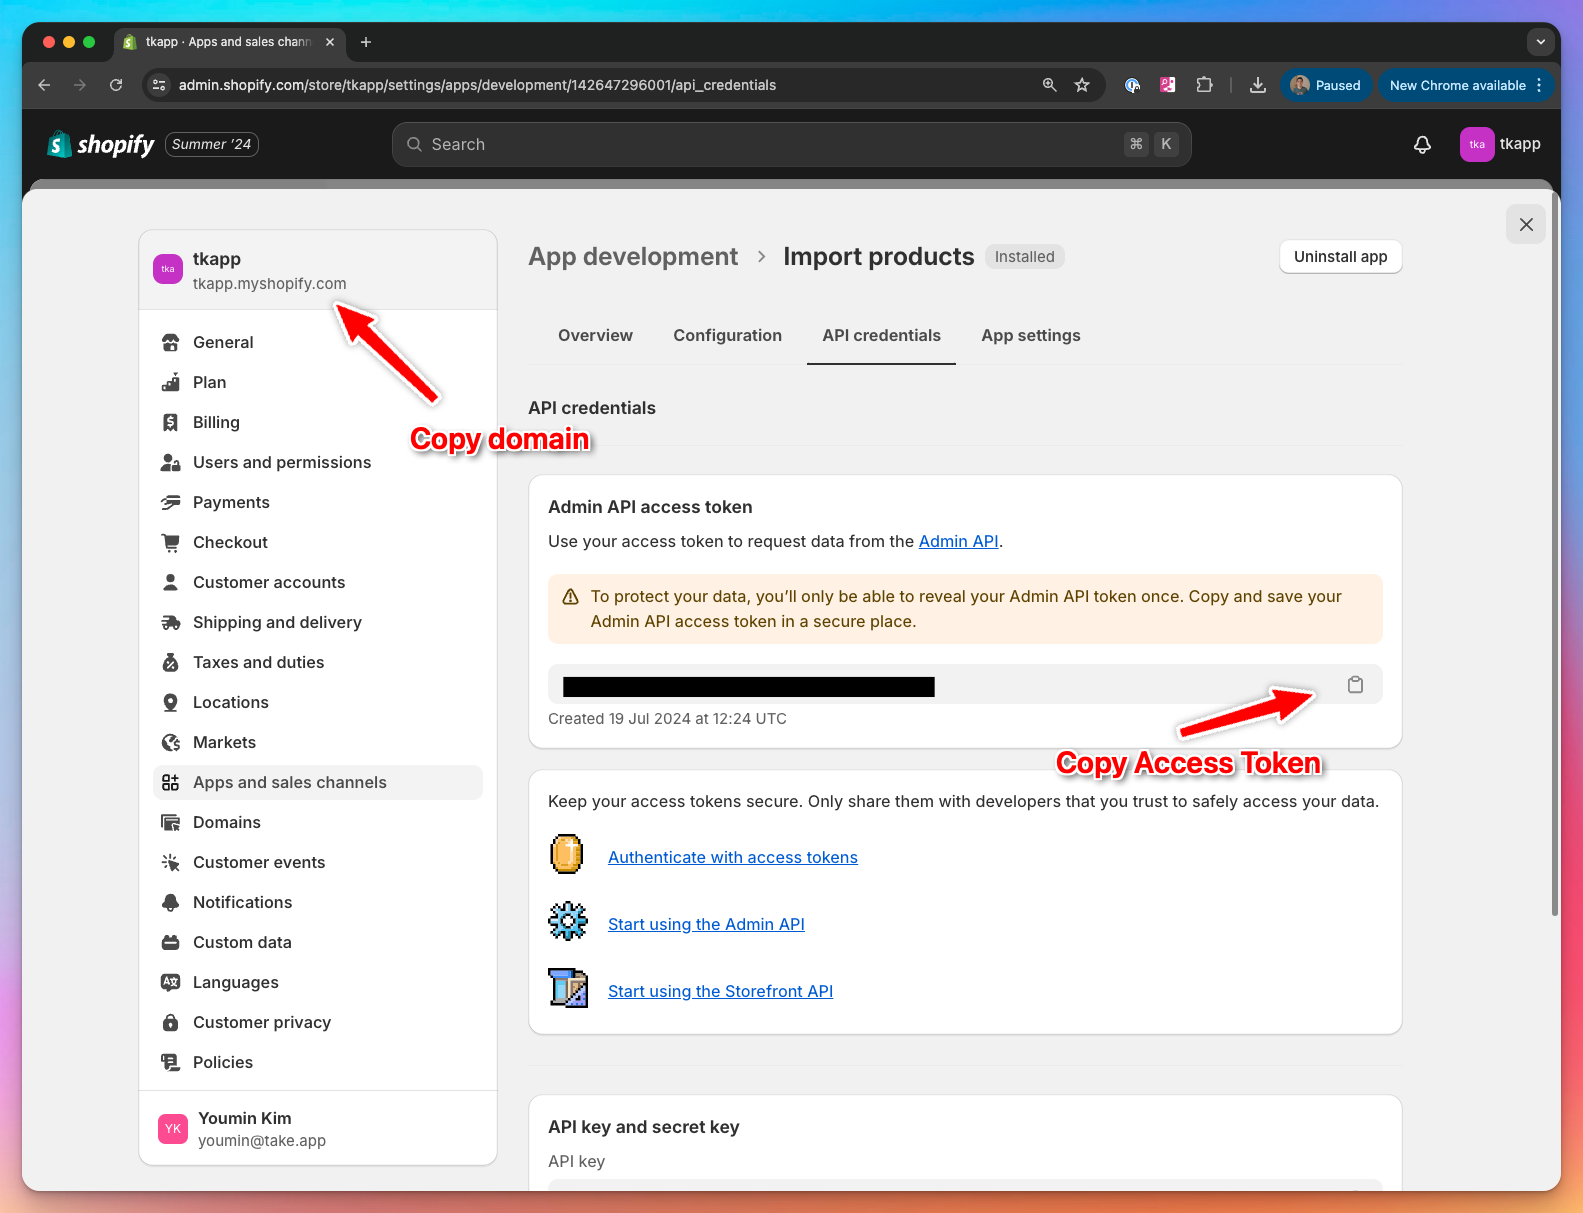This screenshot has width=1583, height=1213.
Task: Switch to the Overview tab
Action: 595,336
